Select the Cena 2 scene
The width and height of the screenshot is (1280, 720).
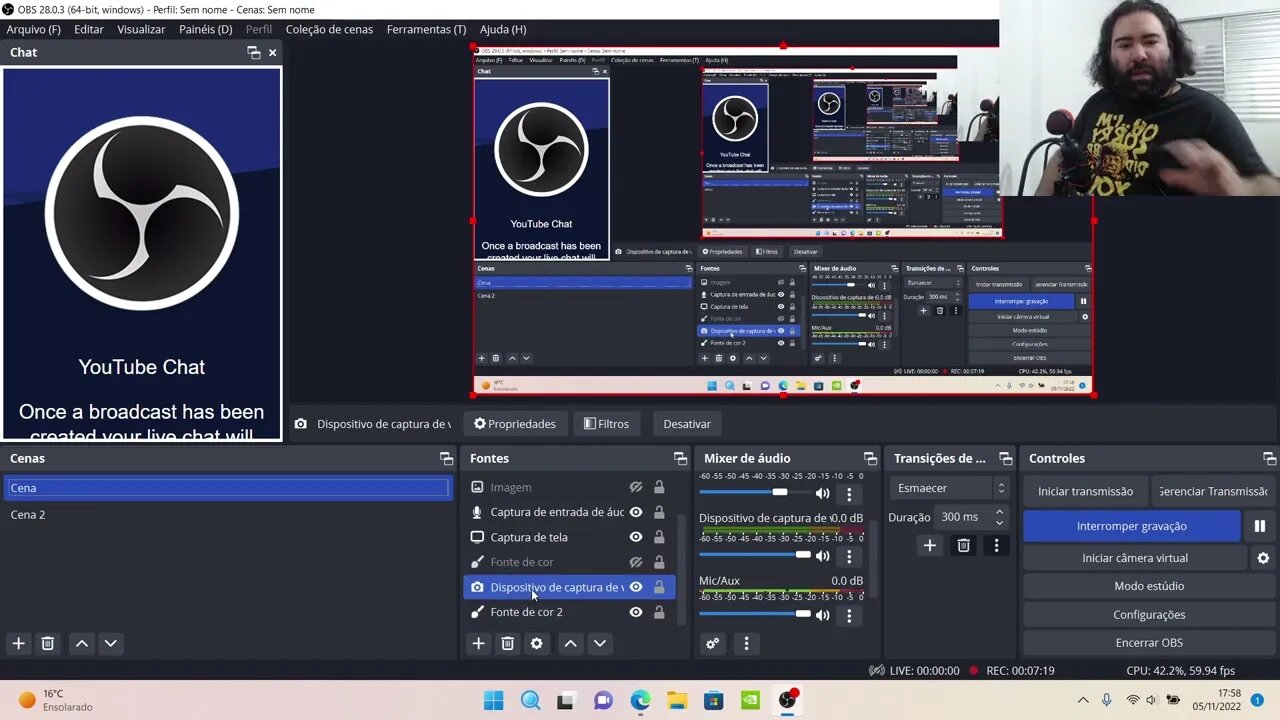[228, 514]
